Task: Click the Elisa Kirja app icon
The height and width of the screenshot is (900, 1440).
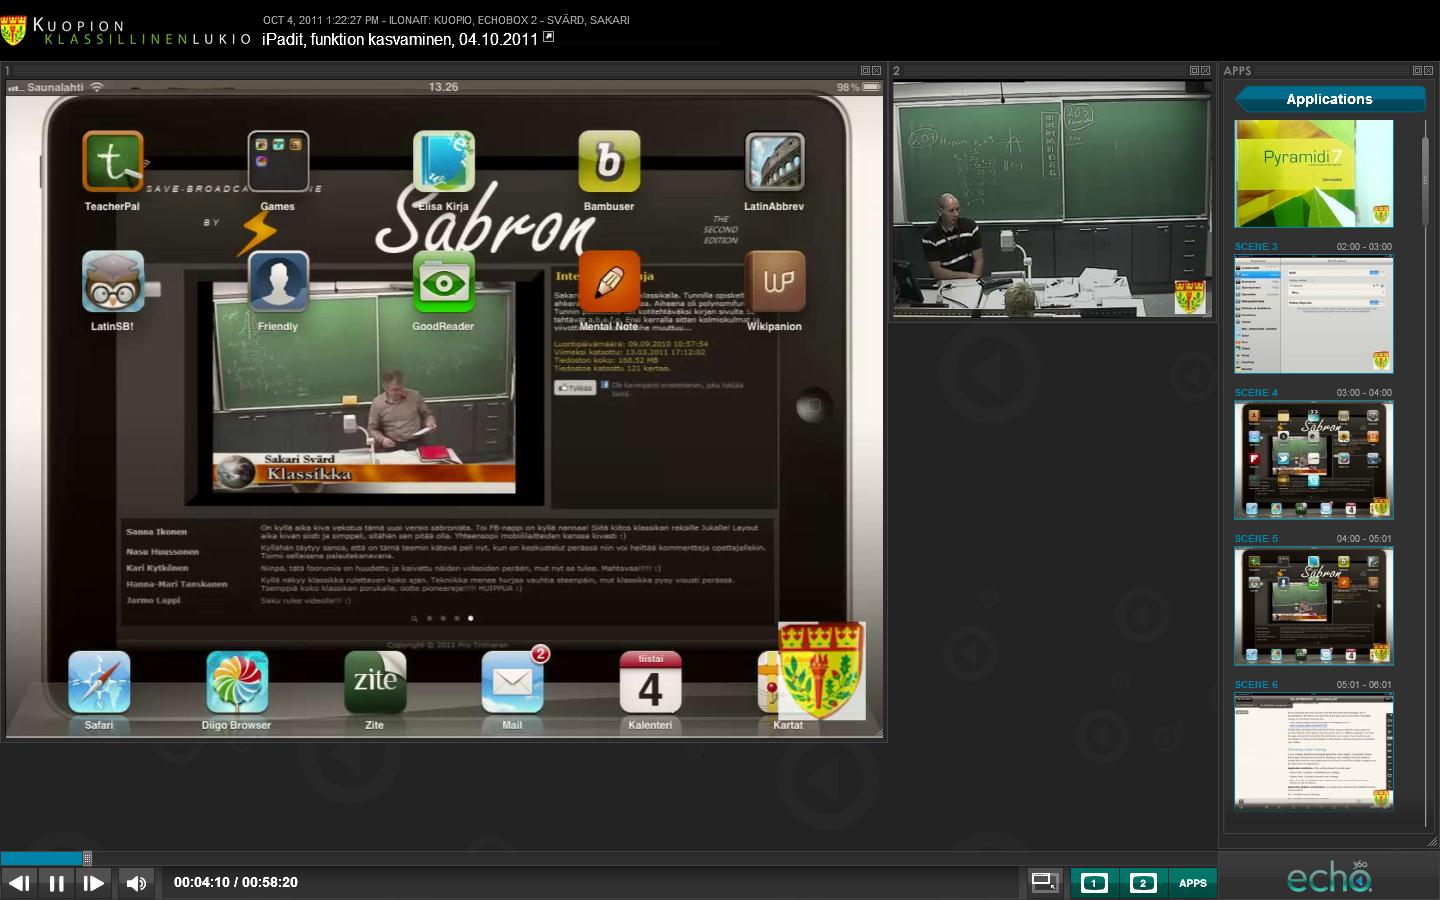Action: (x=444, y=161)
